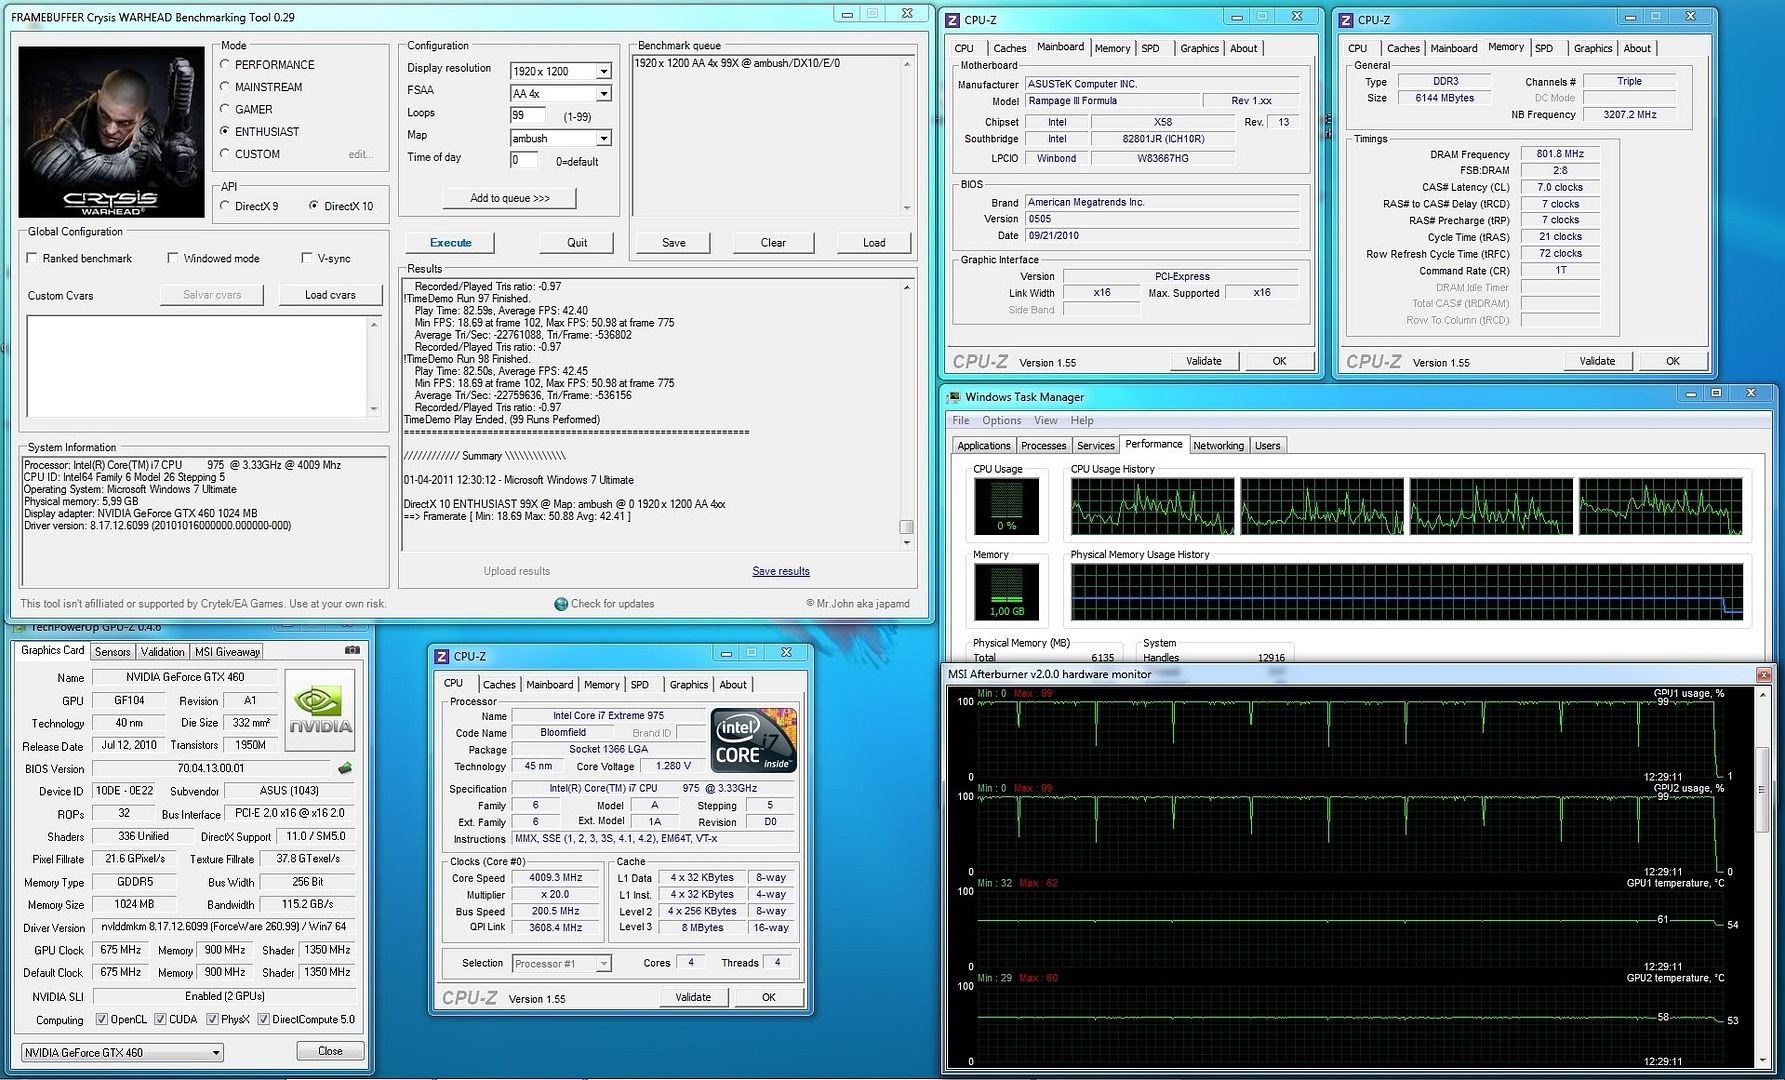Close the MSI Afterburner hardware monitor

click(x=1763, y=675)
